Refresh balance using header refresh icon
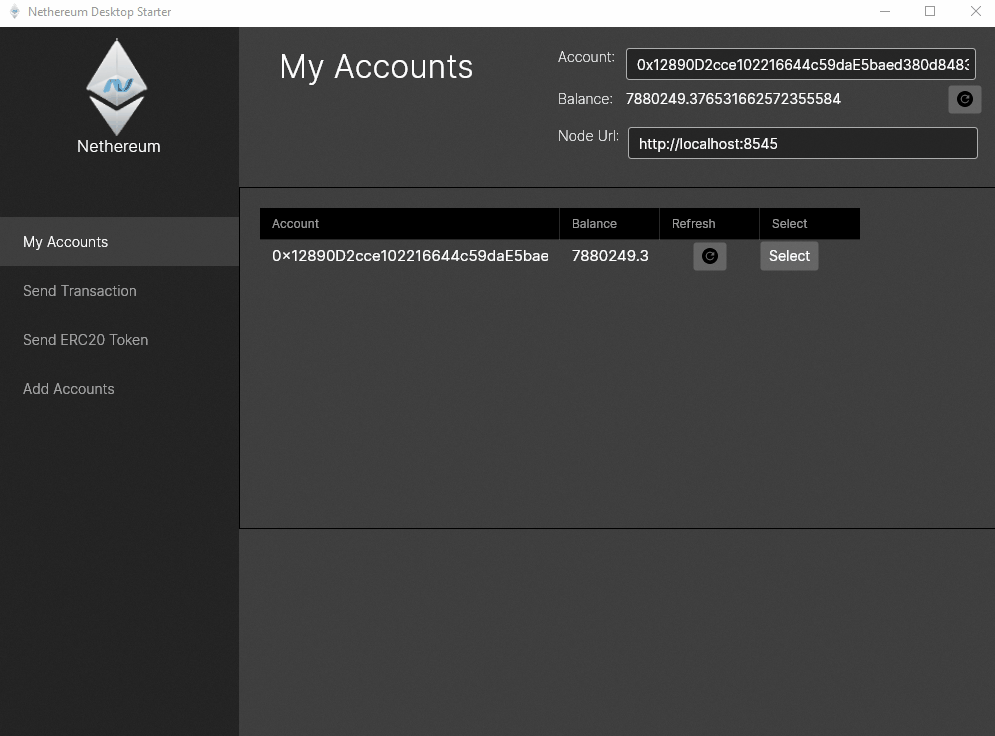 tap(965, 99)
